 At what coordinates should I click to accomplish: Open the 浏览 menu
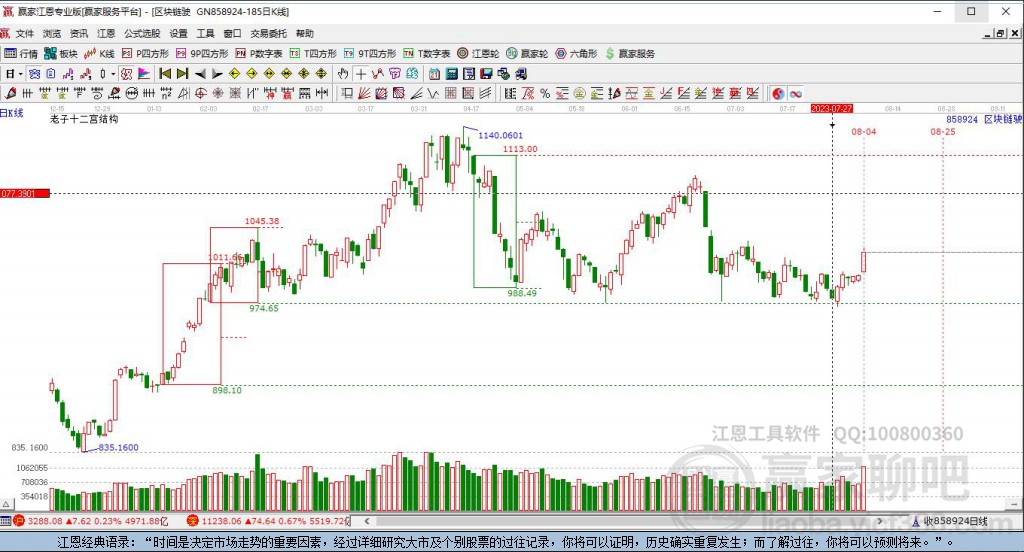pyautogui.click(x=52, y=33)
